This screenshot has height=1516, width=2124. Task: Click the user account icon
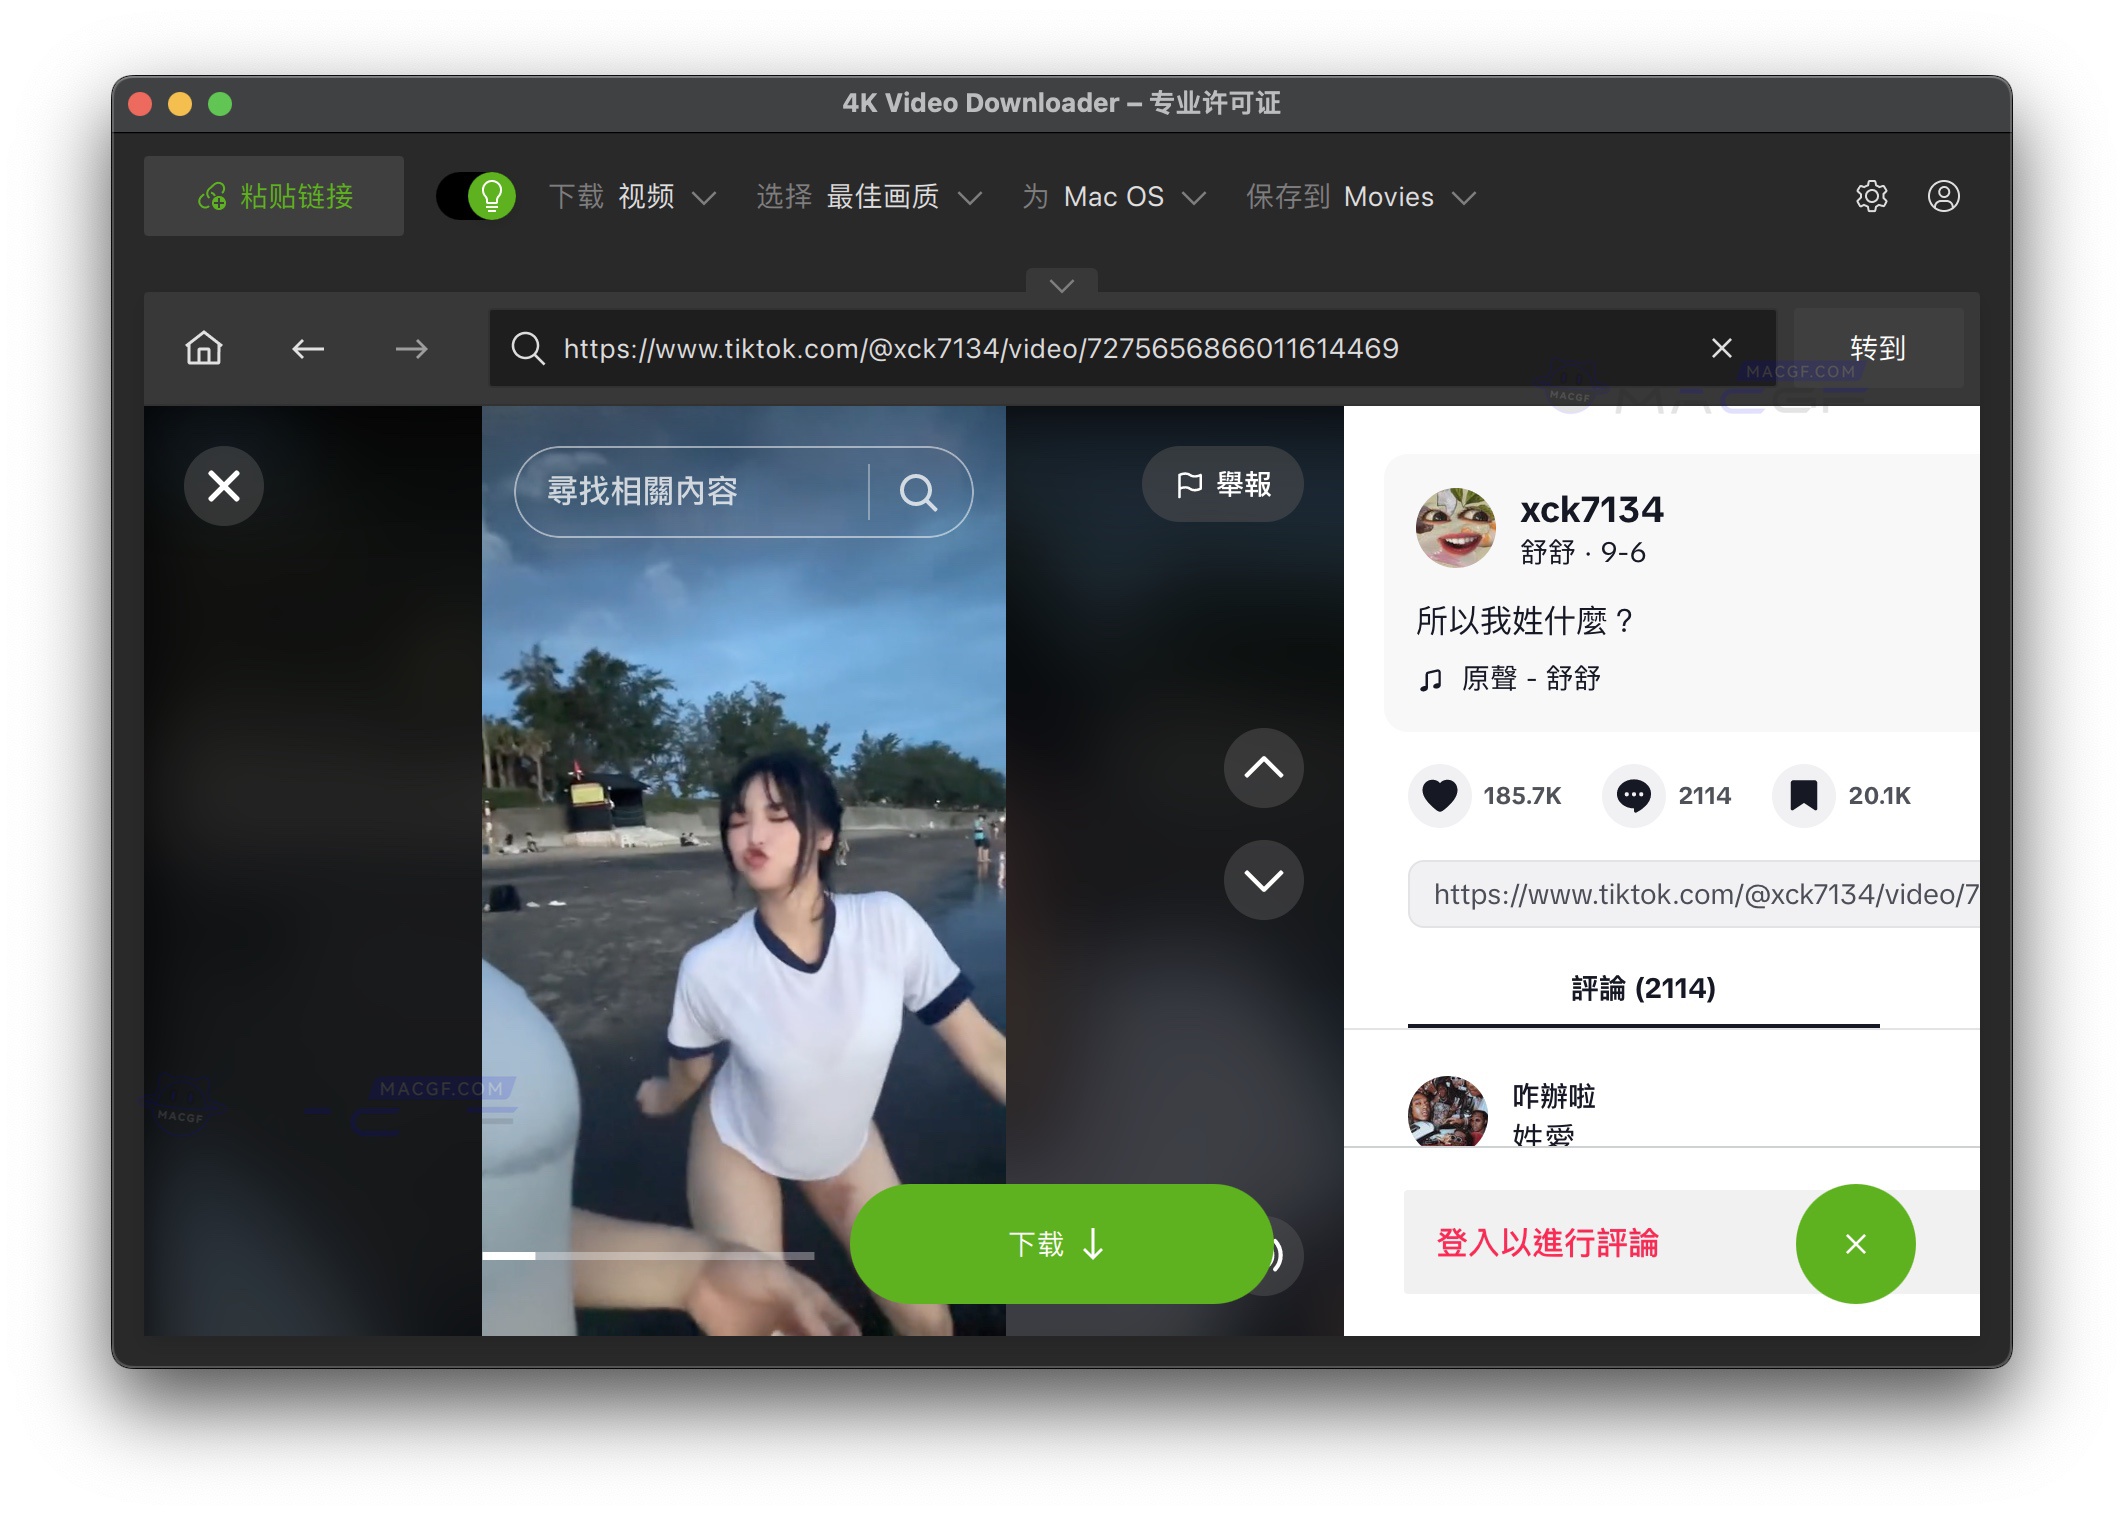[x=1944, y=196]
